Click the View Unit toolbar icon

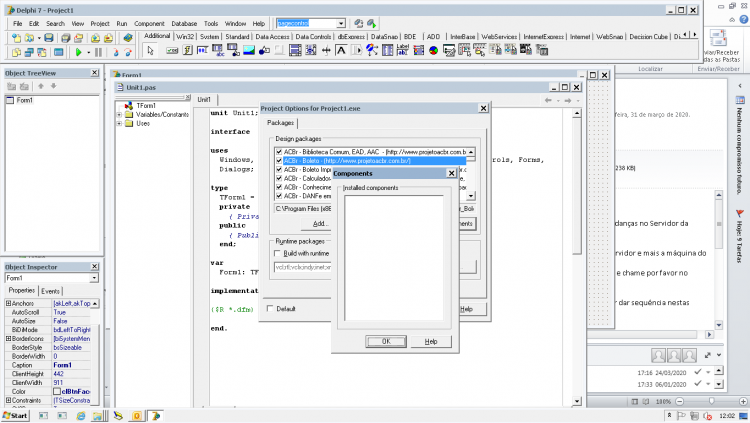pos(16,52)
